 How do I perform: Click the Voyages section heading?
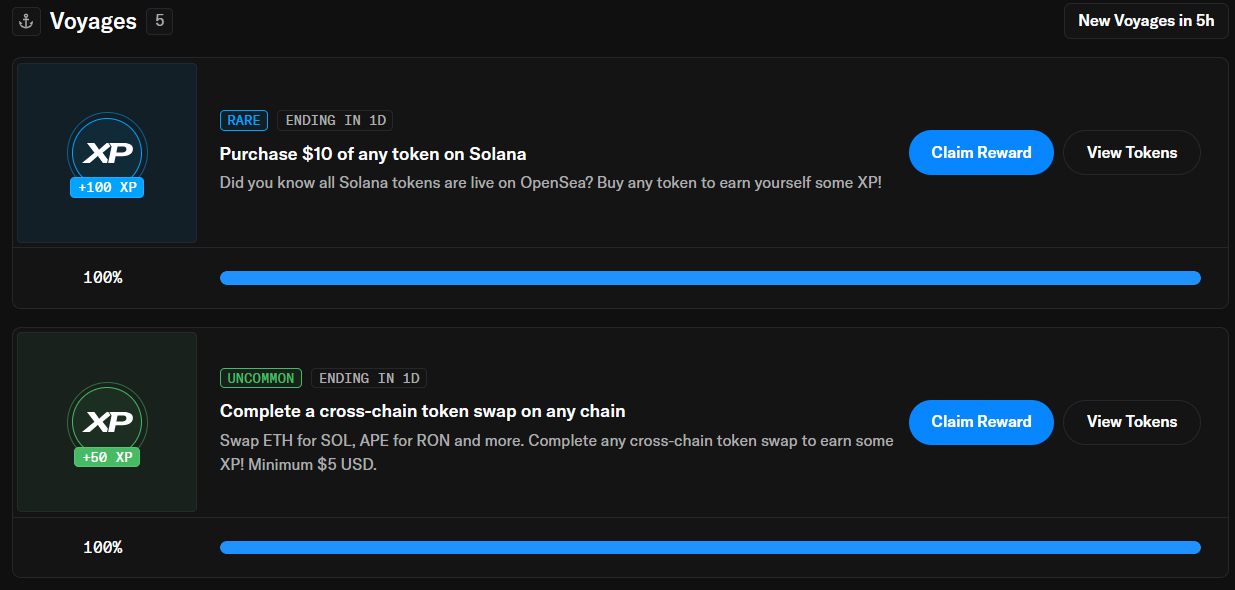[x=93, y=21]
